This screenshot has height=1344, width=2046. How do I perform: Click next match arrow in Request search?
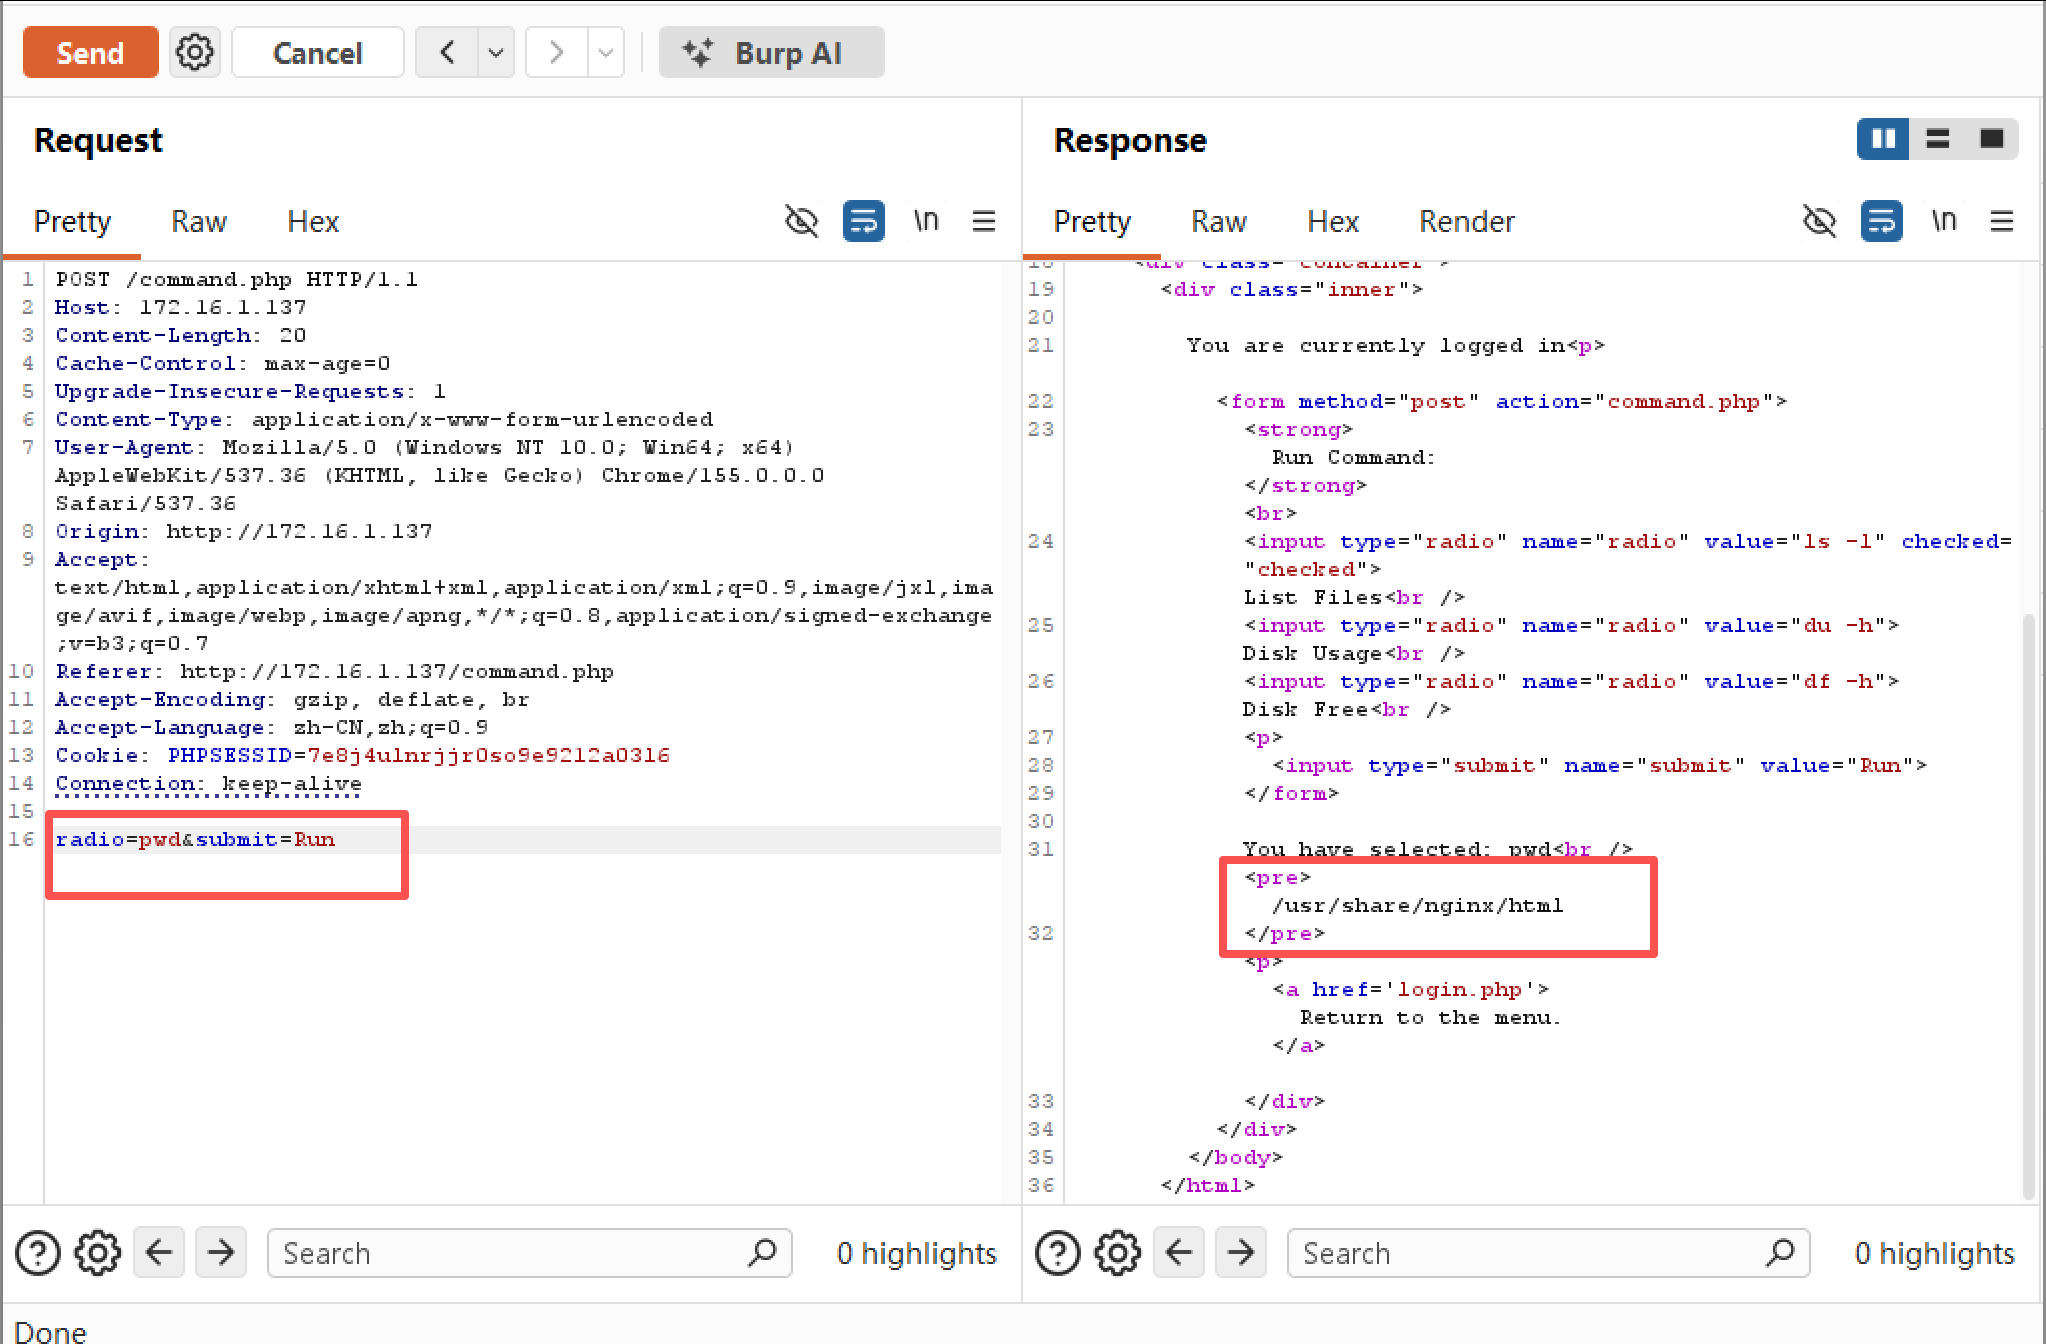coord(221,1253)
